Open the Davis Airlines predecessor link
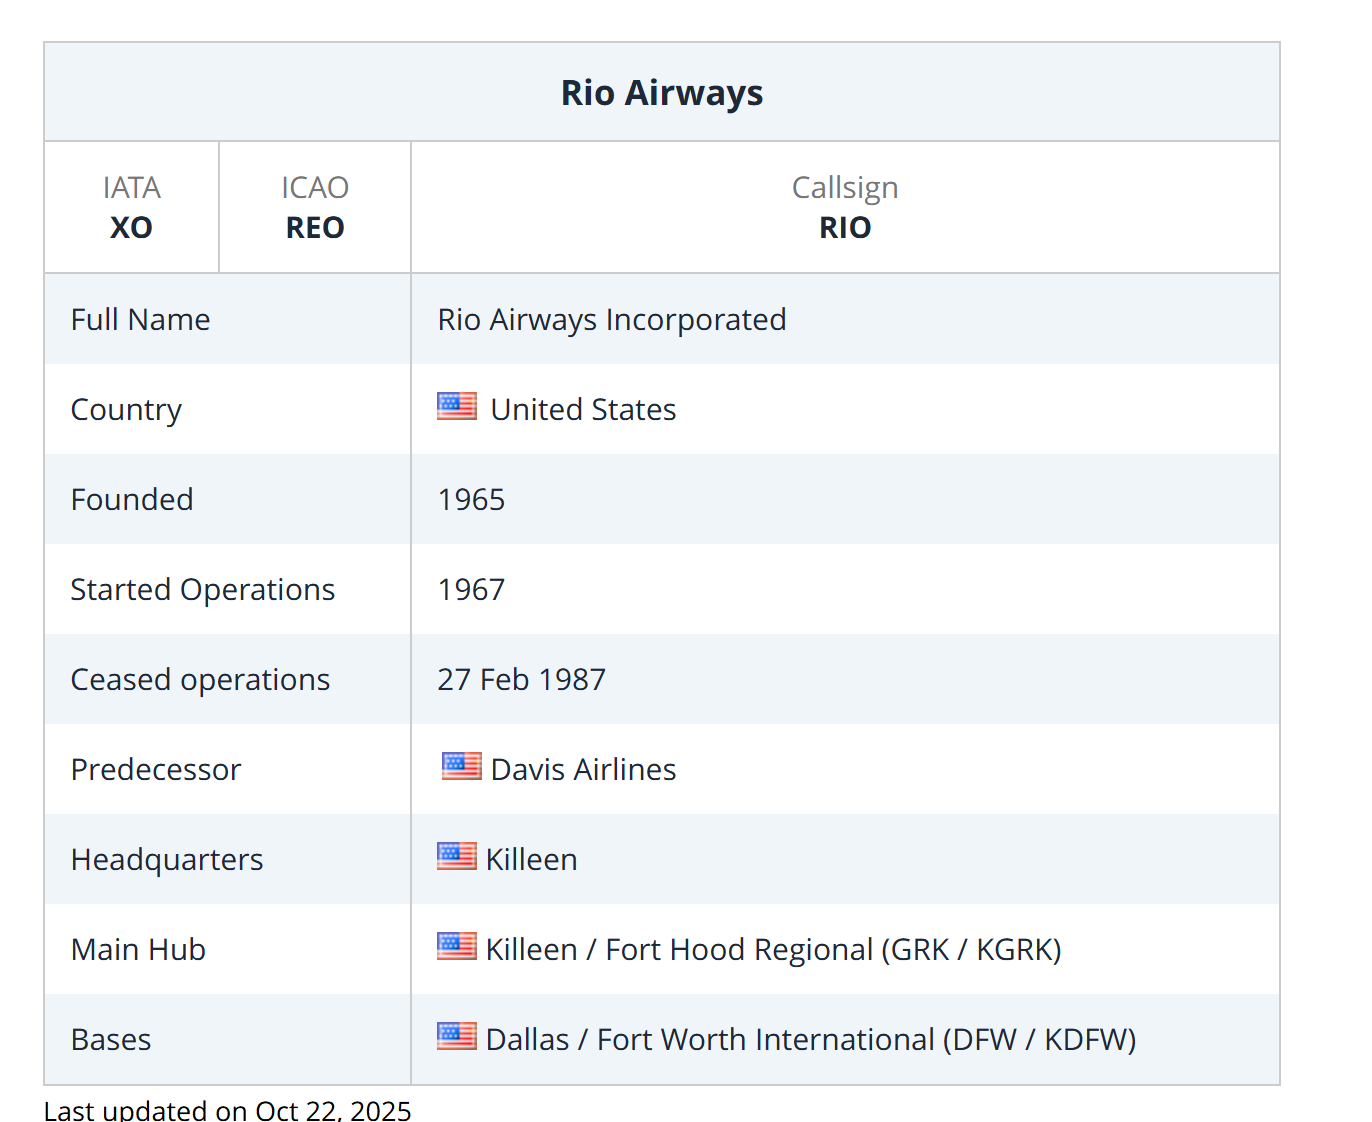This screenshot has width=1372, height=1122. point(583,769)
